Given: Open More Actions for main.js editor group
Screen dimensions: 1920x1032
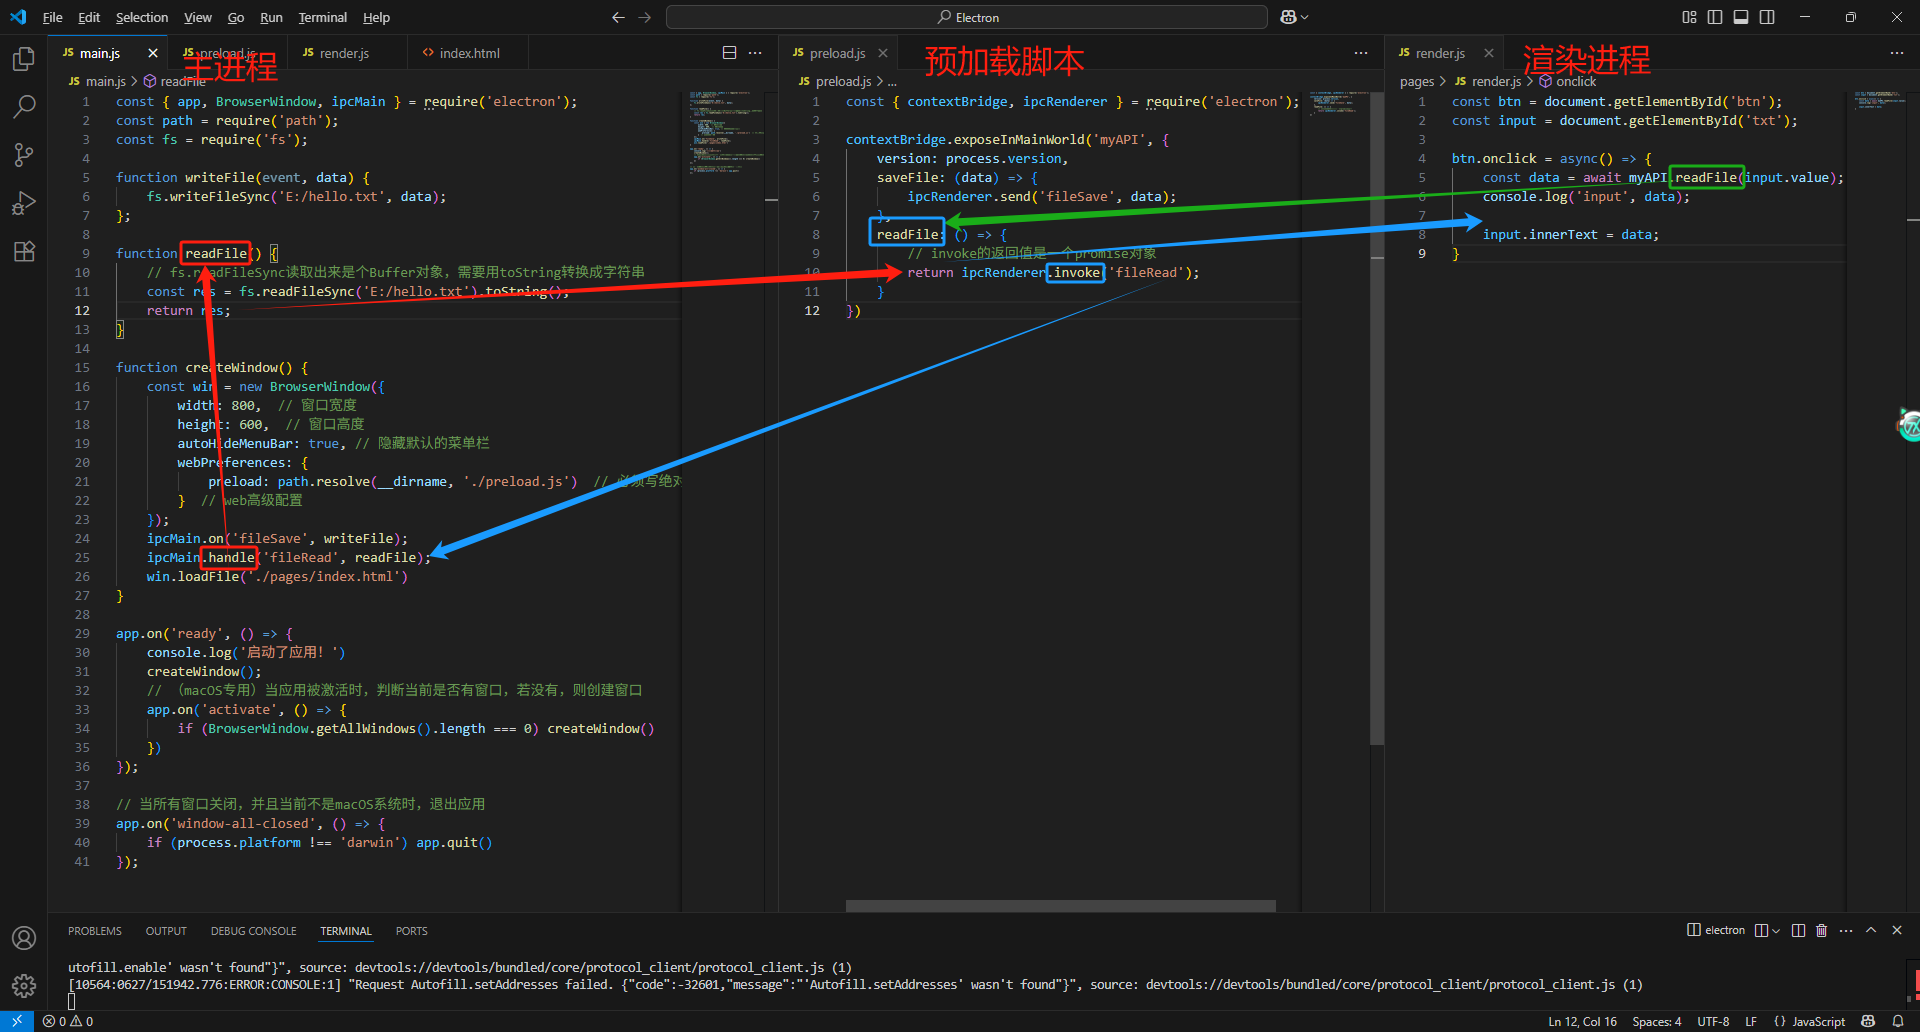Looking at the screenshot, I should tap(755, 53).
